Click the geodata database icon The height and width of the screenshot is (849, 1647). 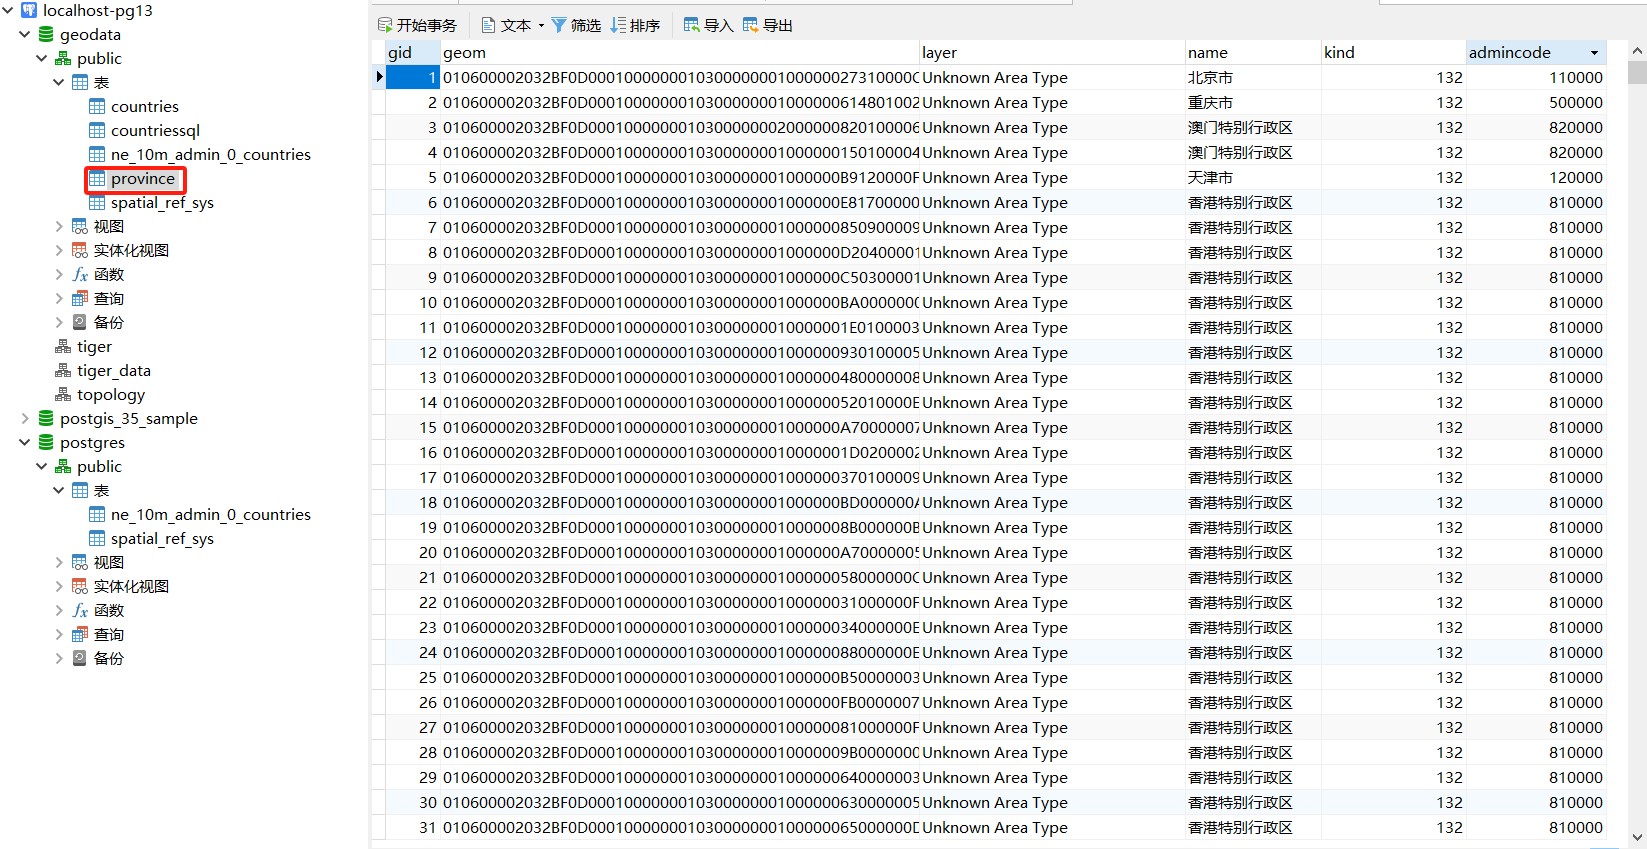click(46, 34)
